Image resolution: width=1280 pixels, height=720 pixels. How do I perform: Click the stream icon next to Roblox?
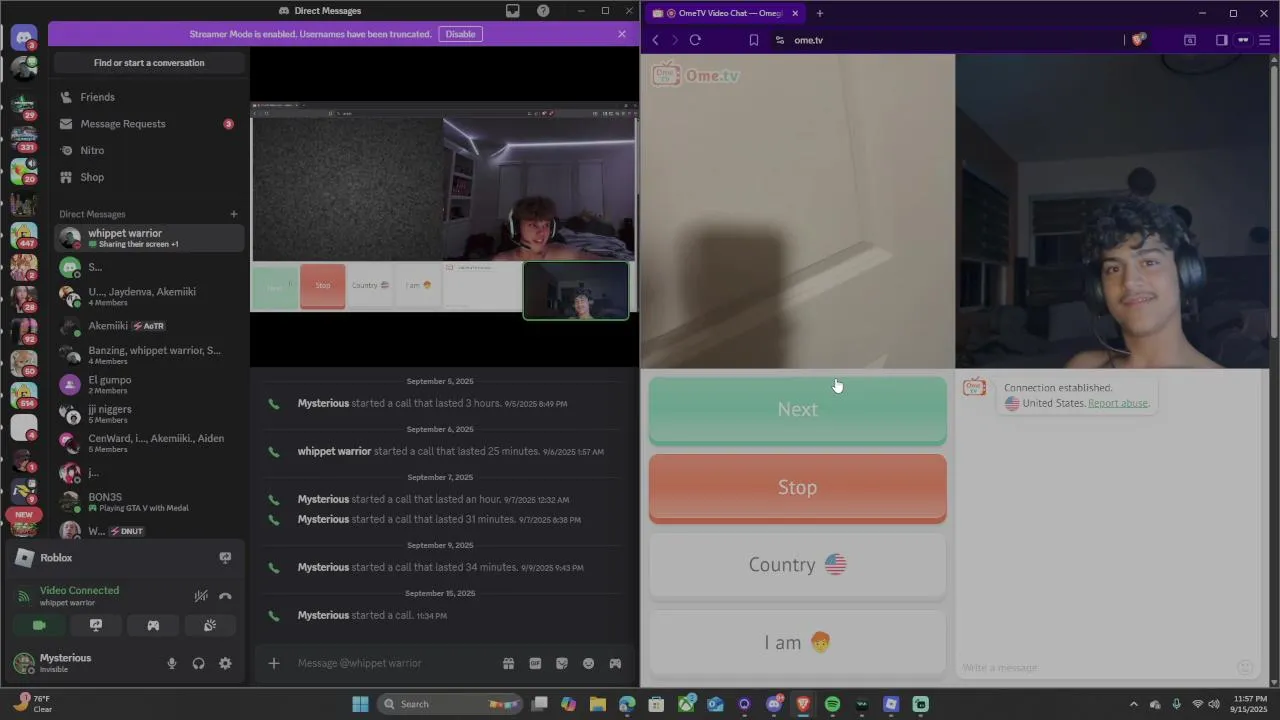coord(225,558)
